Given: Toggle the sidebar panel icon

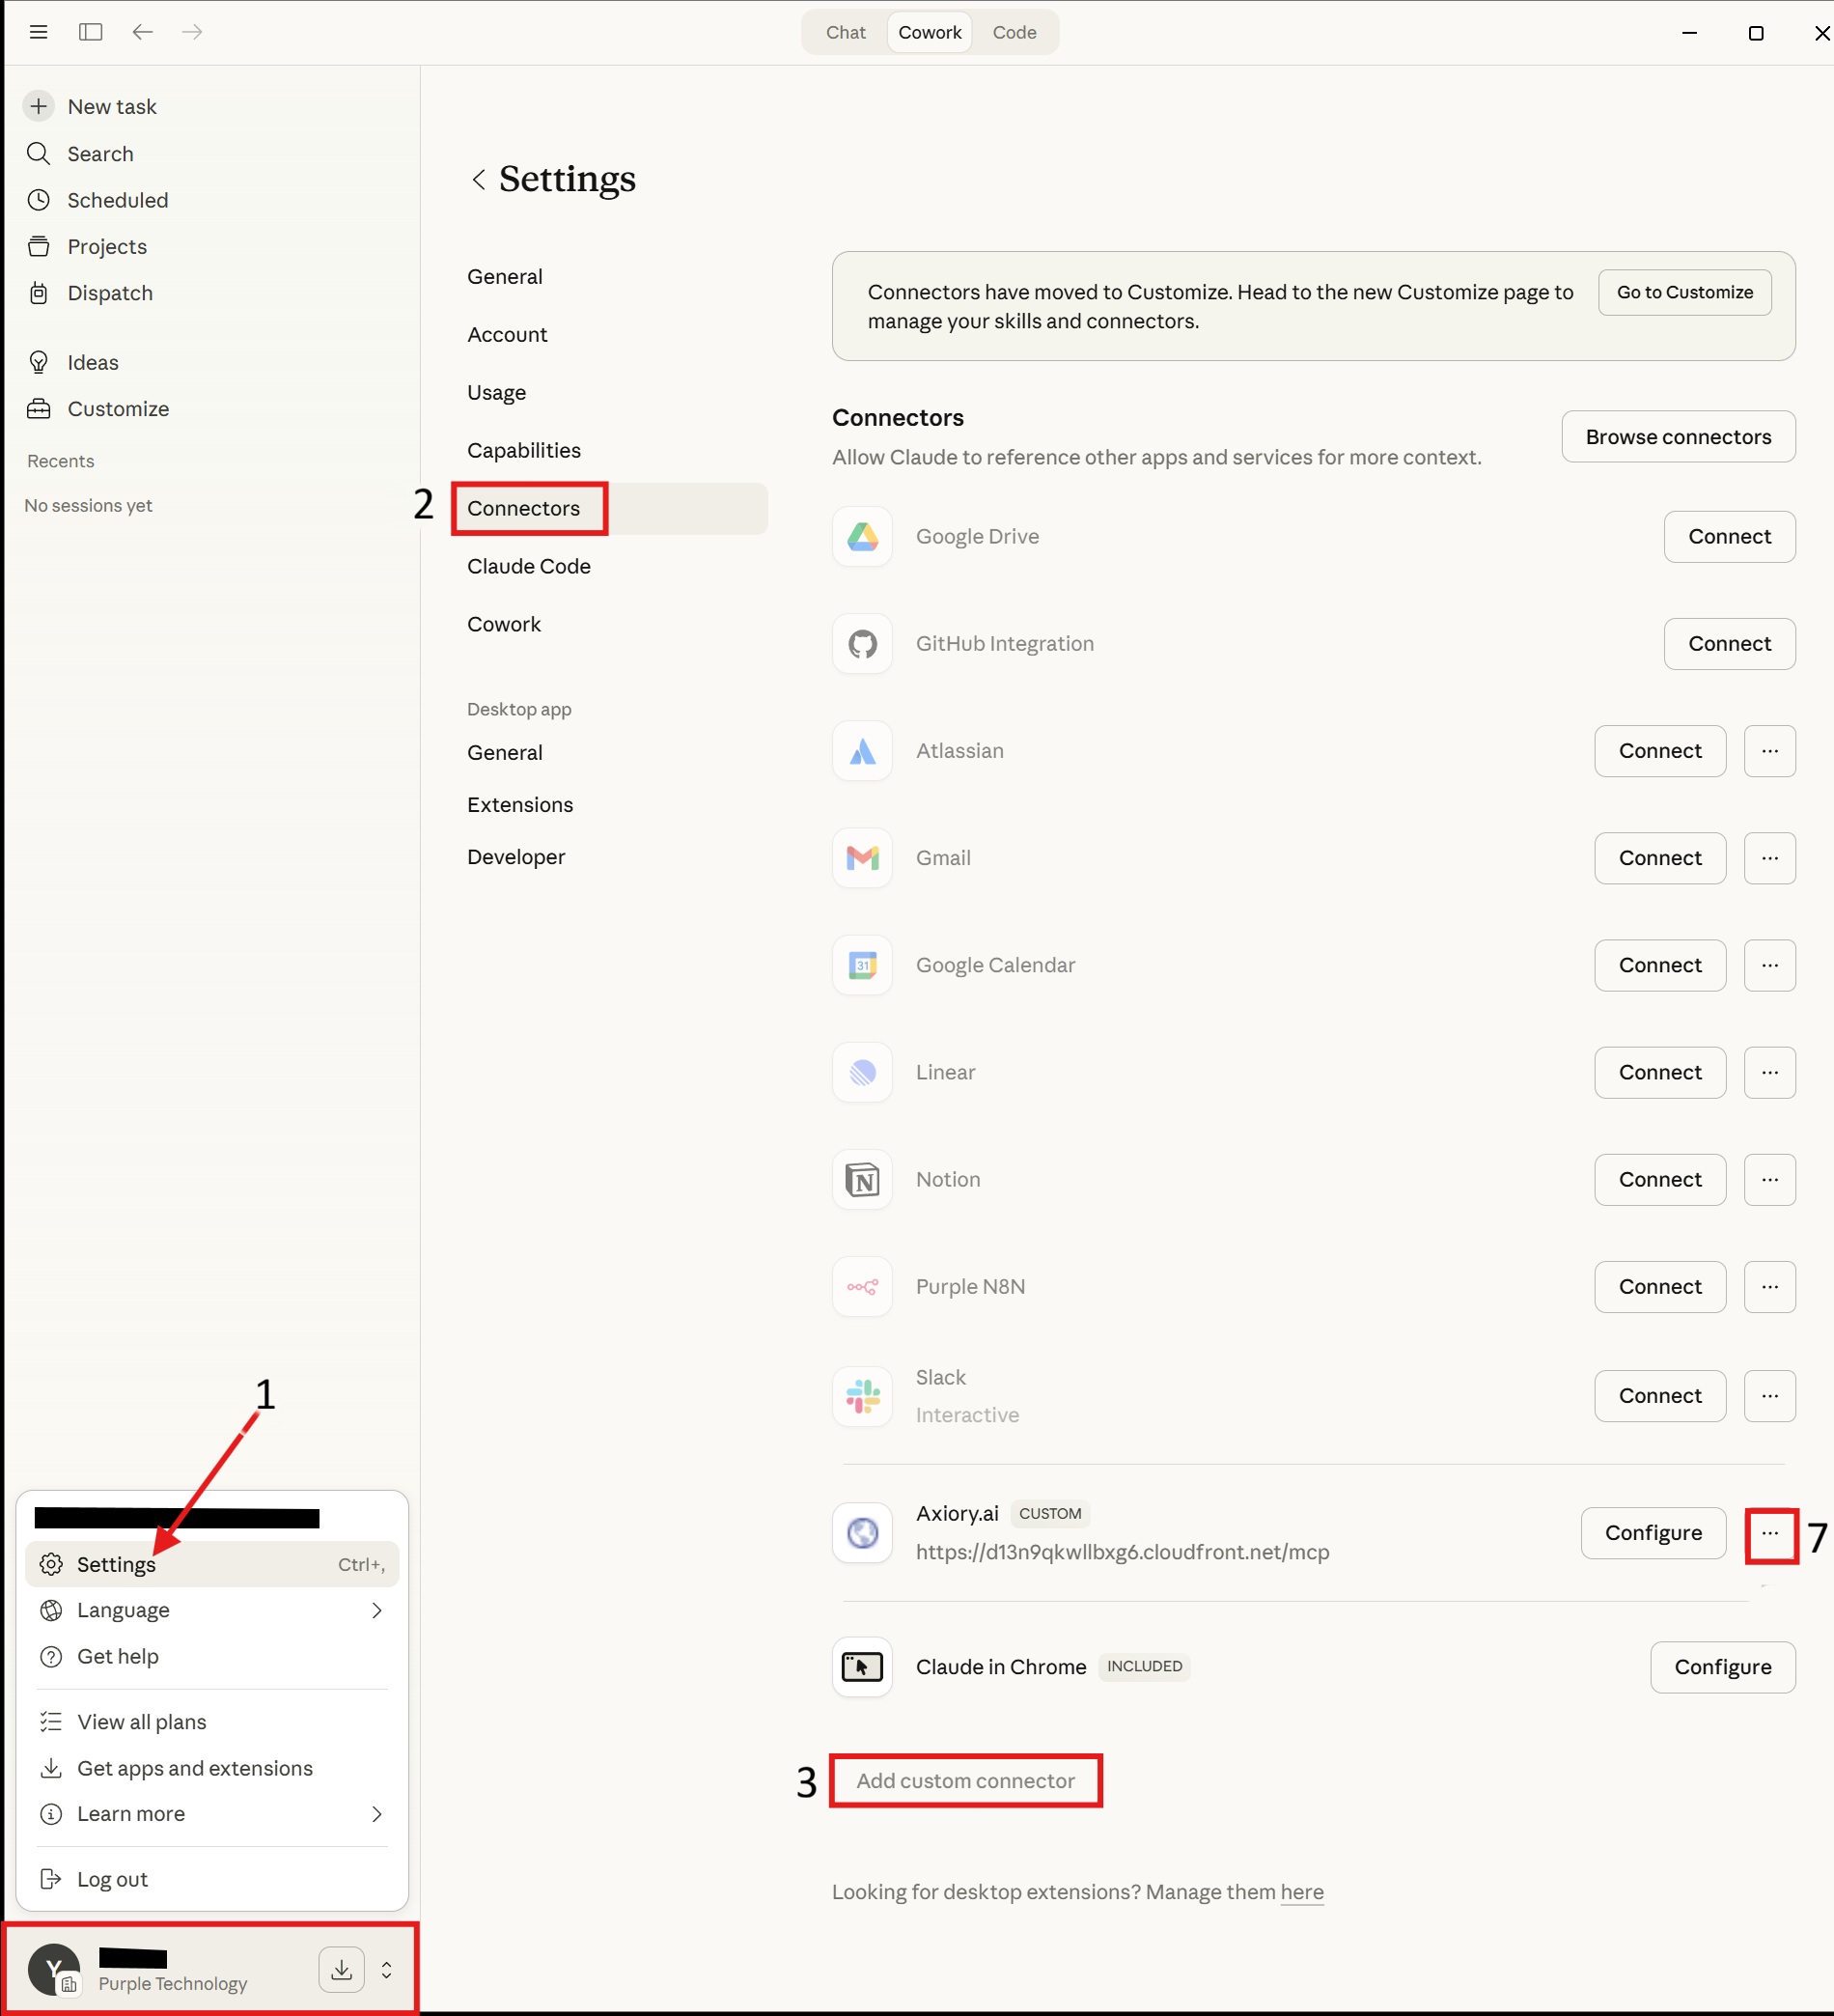Looking at the screenshot, I should (90, 32).
